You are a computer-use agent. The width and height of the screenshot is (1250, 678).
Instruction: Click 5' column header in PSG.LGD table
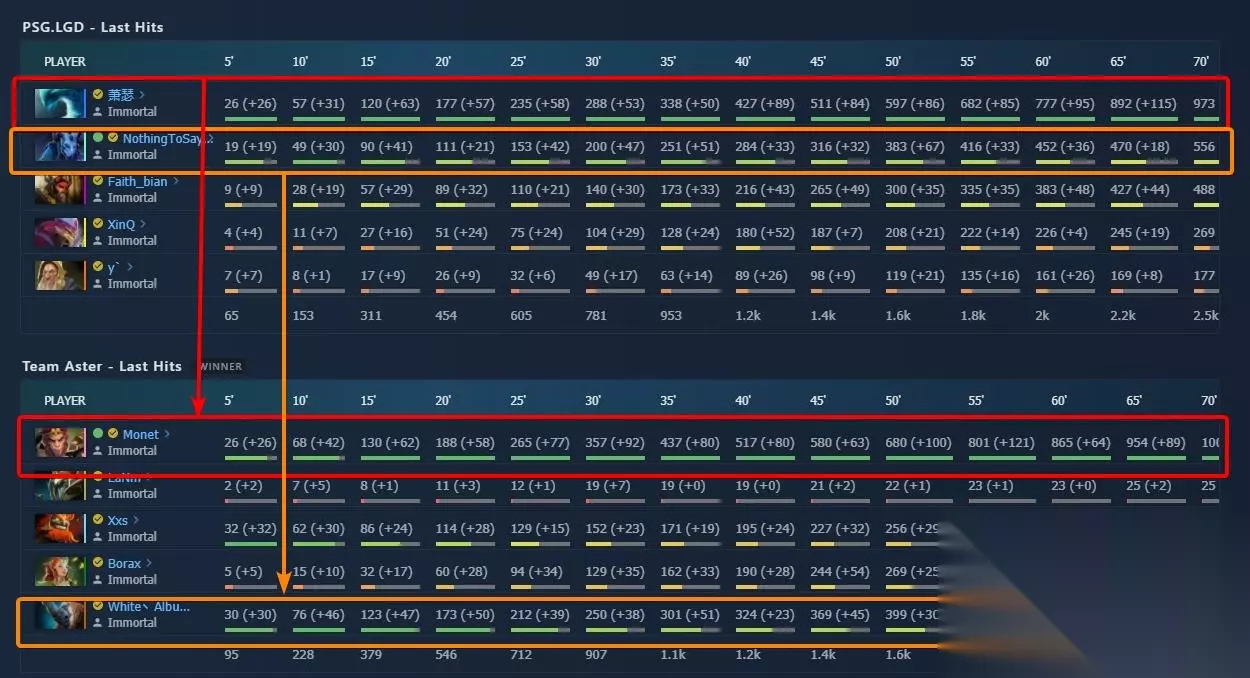click(229, 61)
